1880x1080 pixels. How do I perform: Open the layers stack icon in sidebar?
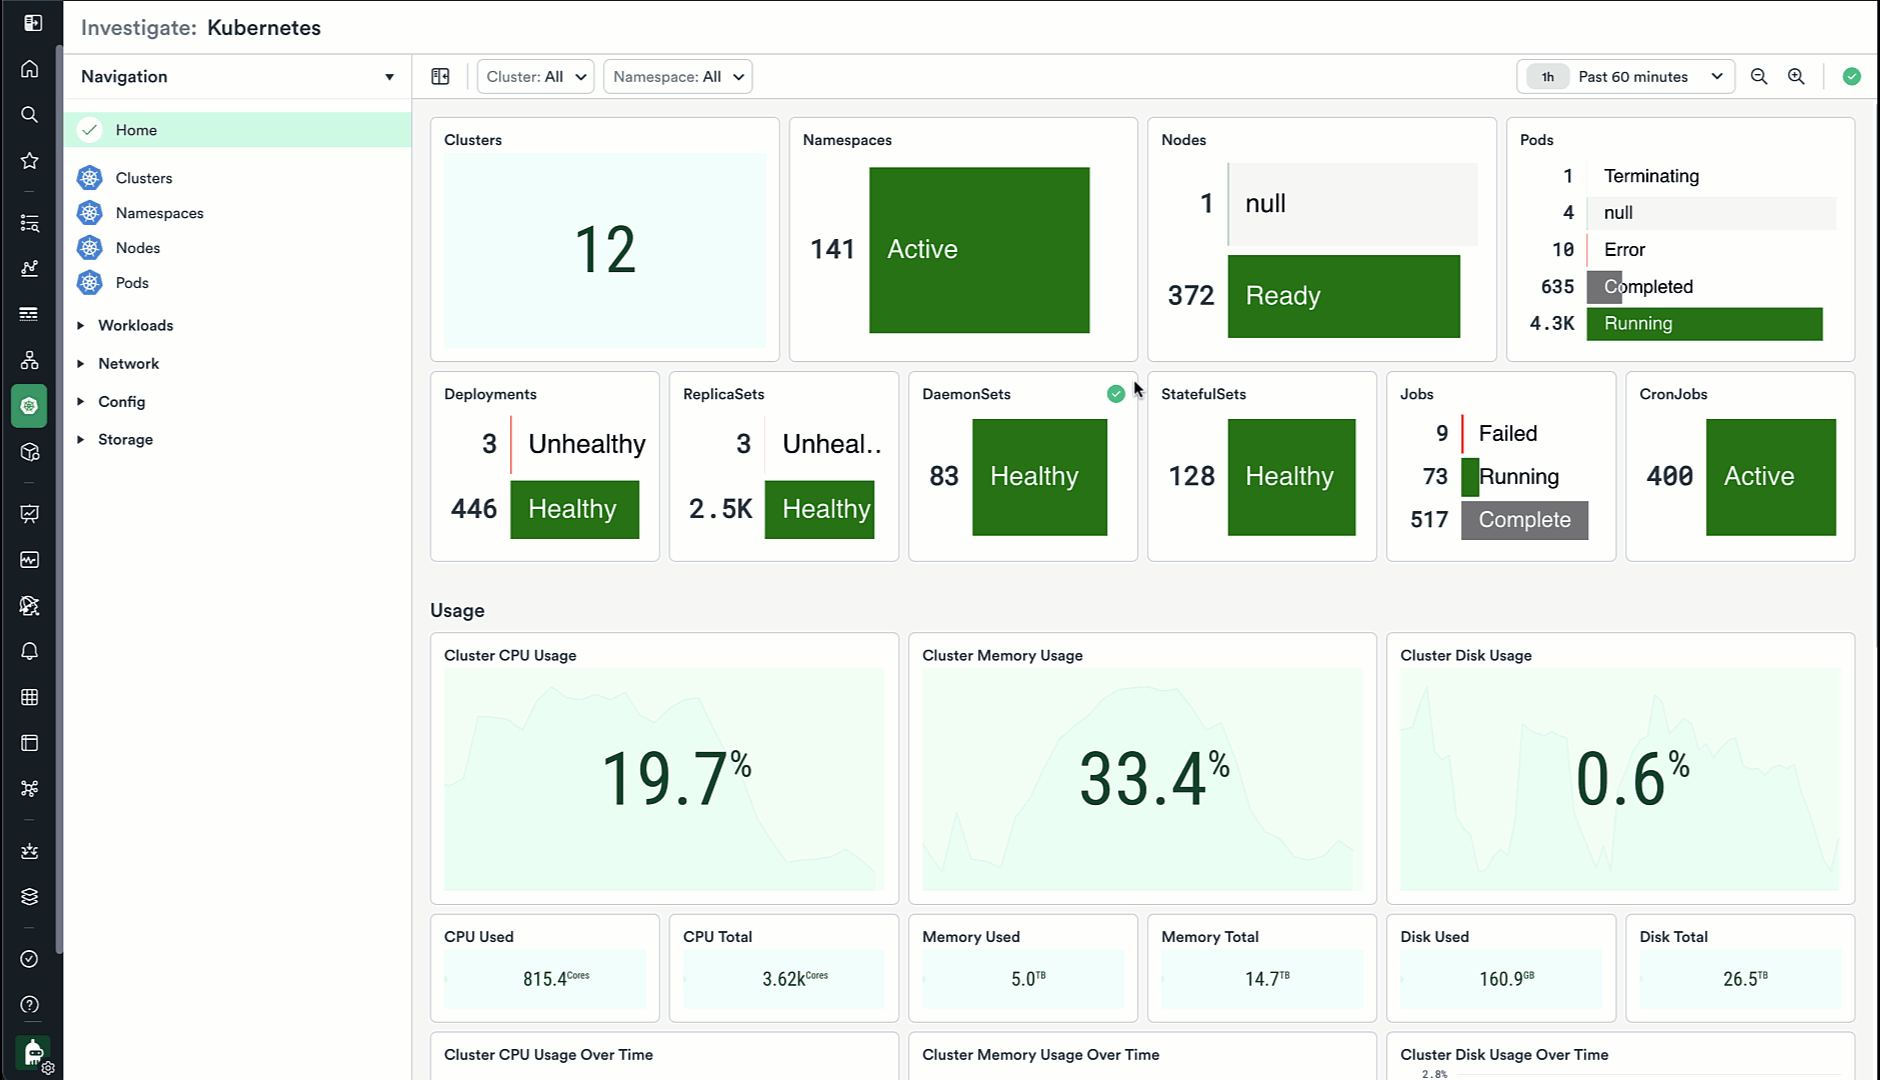pos(30,897)
